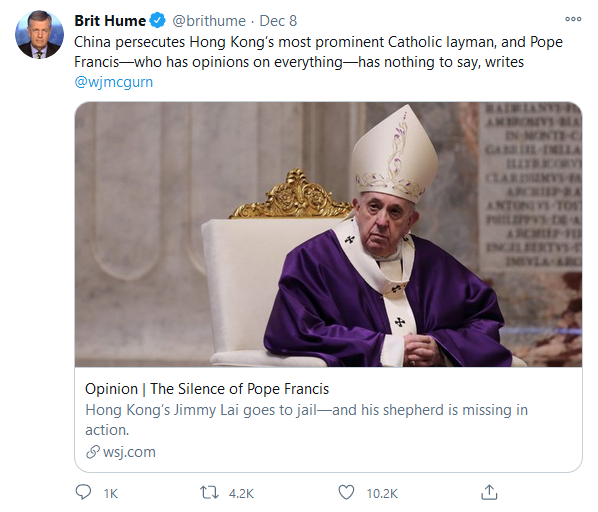The height and width of the screenshot is (512, 598).
Task: Open the @wjmcgurn mention
Action: coord(114,82)
